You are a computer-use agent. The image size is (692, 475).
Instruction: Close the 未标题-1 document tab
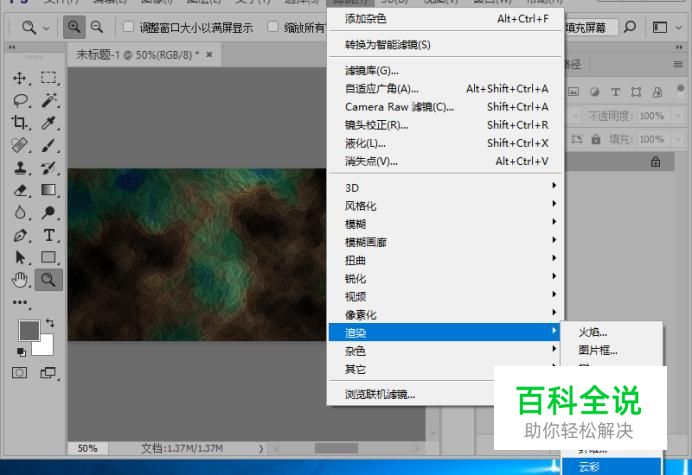(210, 54)
